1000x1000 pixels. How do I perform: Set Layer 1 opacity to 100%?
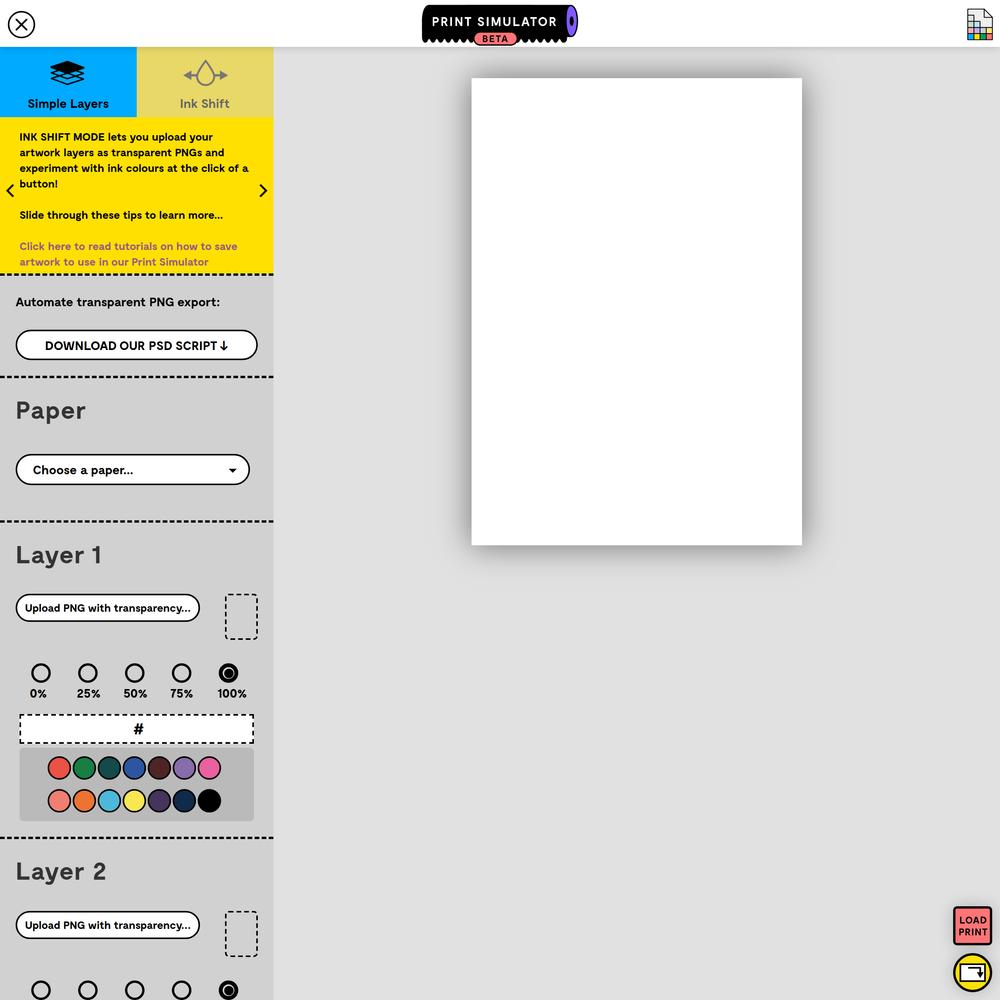pos(228,673)
